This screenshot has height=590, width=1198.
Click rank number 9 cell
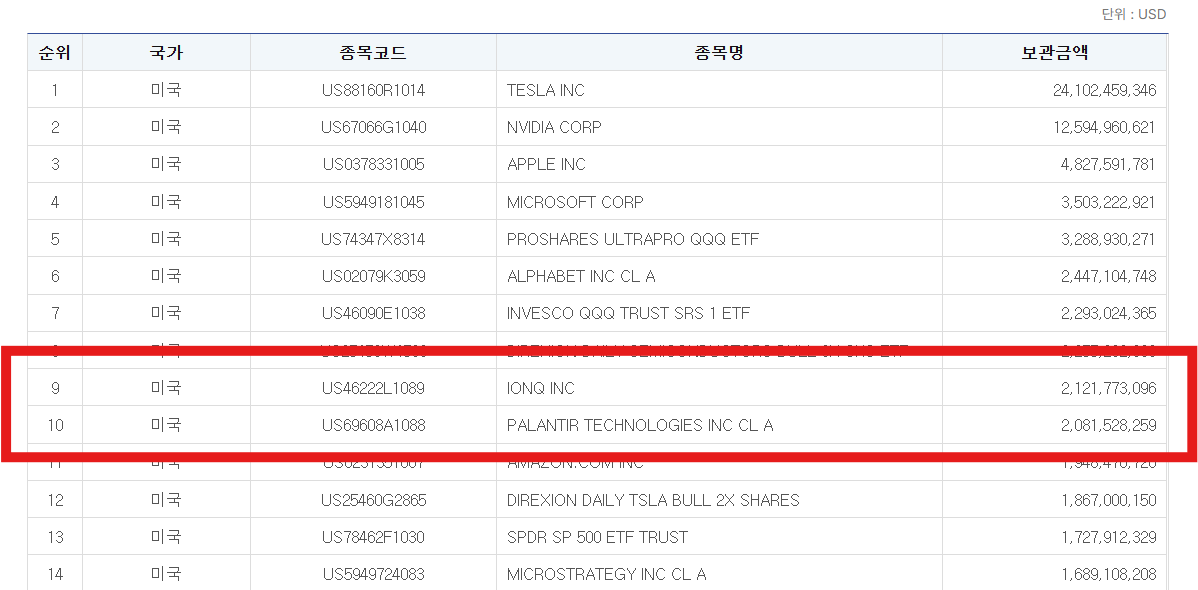tap(55, 388)
